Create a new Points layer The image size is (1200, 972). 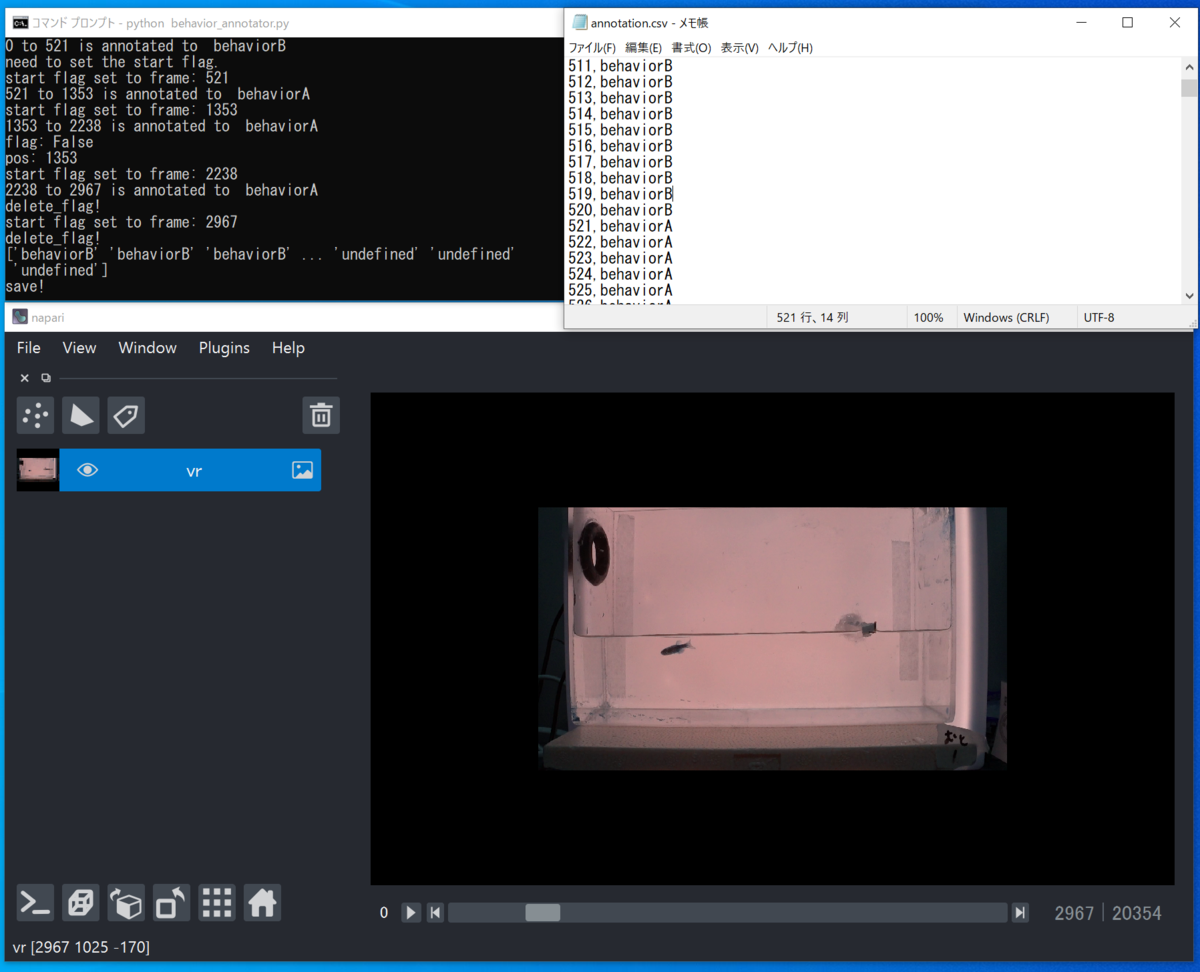coord(35,415)
